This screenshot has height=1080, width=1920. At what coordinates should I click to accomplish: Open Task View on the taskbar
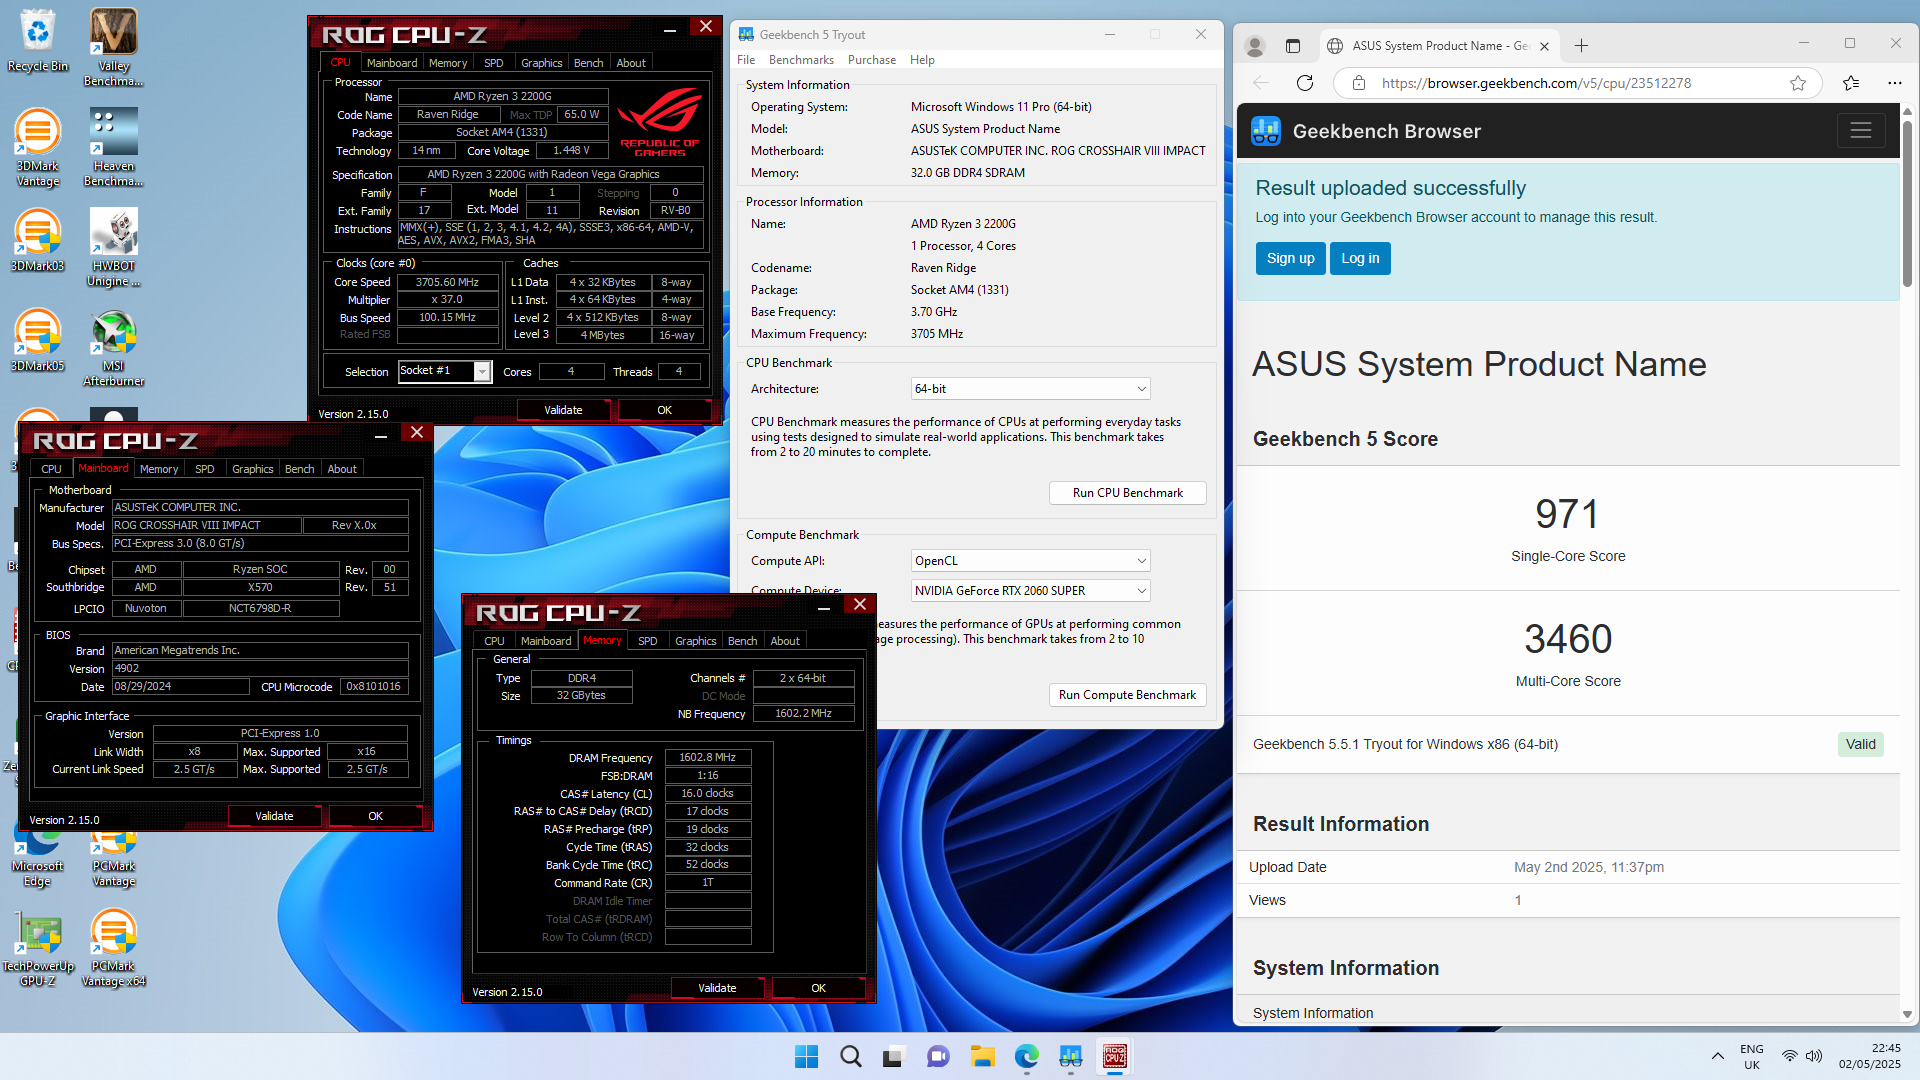(x=894, y=1056)
